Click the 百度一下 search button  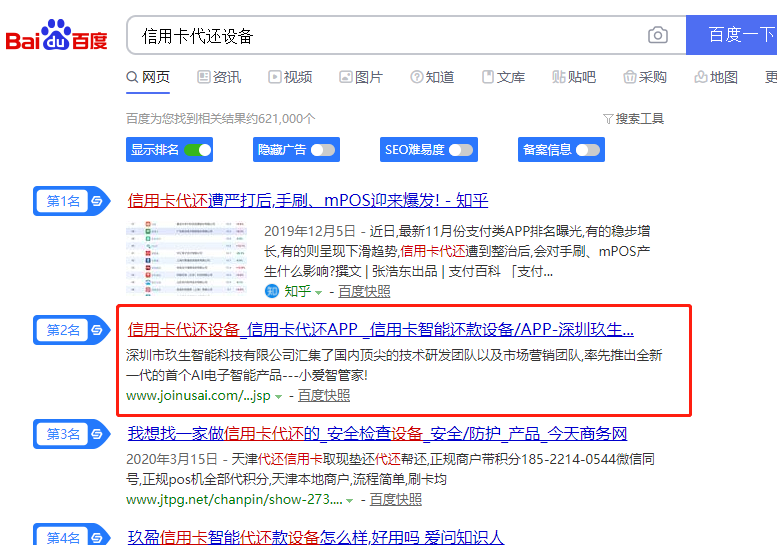731,35
